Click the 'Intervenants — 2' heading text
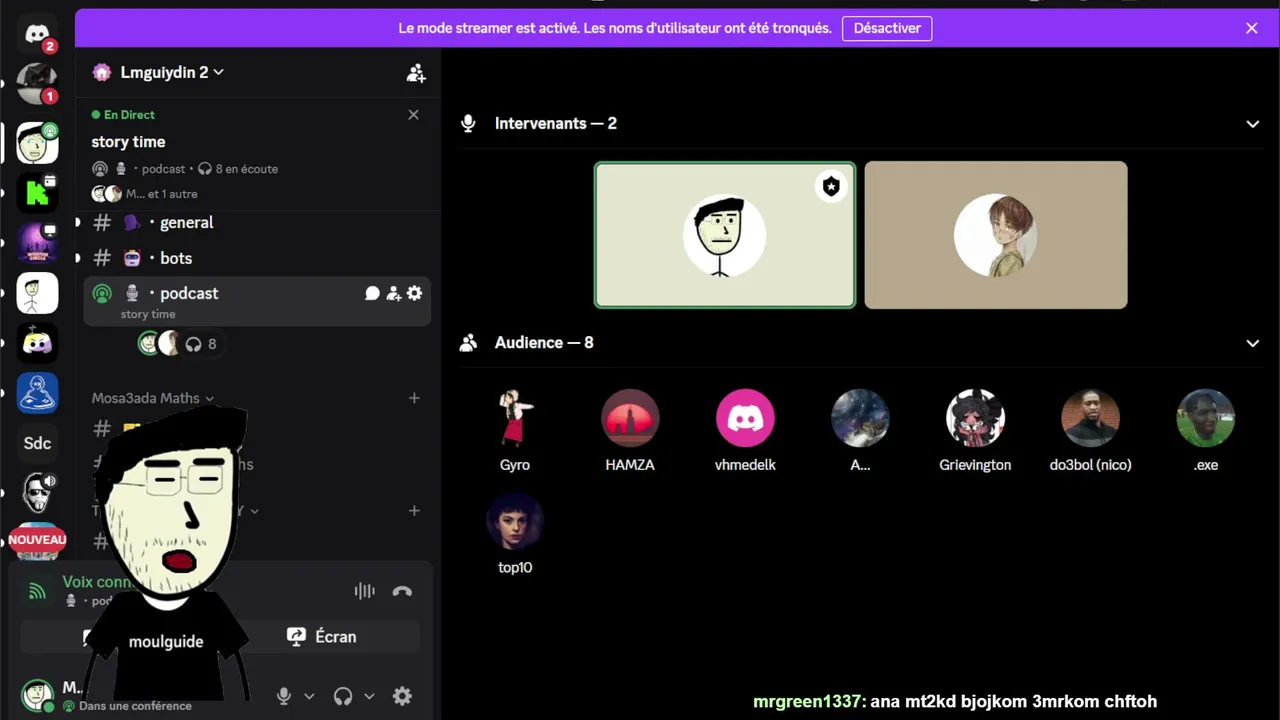Screen dimensions: 1280x720 [x=556, y=123]
